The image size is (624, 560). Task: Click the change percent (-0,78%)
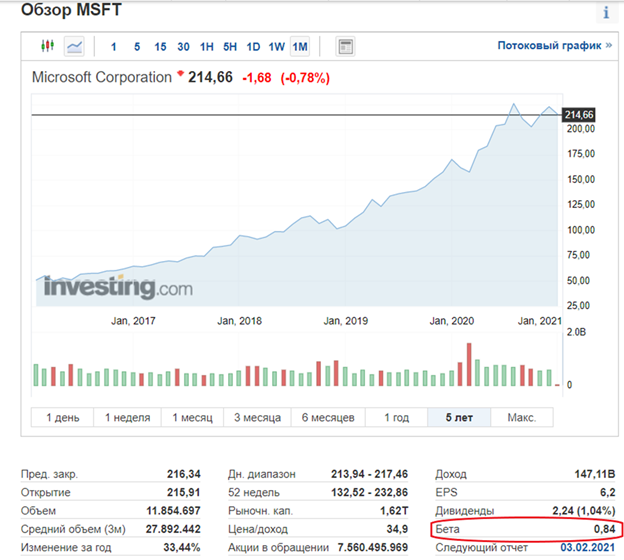point(305,78)
